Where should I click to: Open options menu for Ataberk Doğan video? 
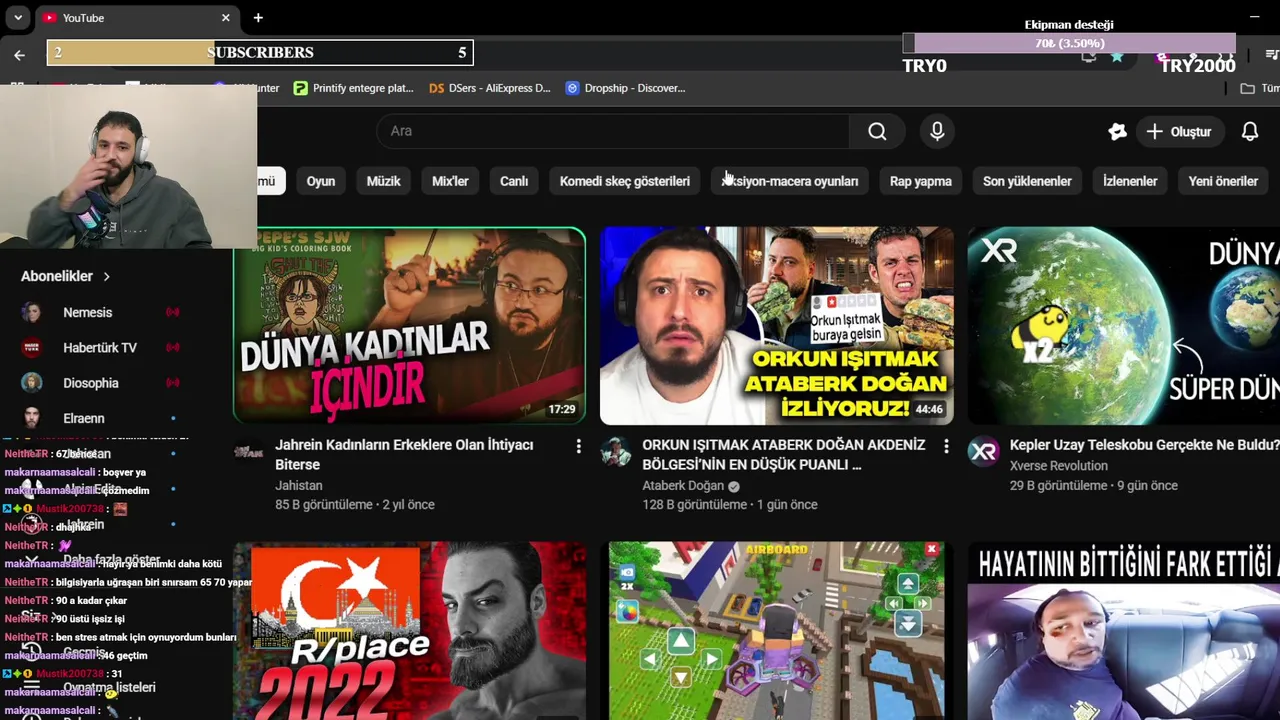(946, 447)
